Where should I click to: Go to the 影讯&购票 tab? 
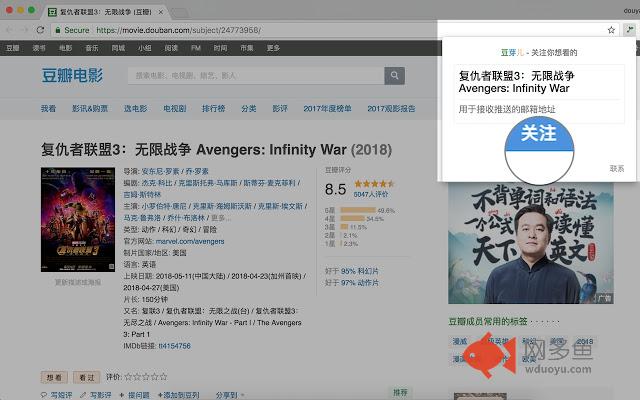pyautogui.click(x=90, y=109)
